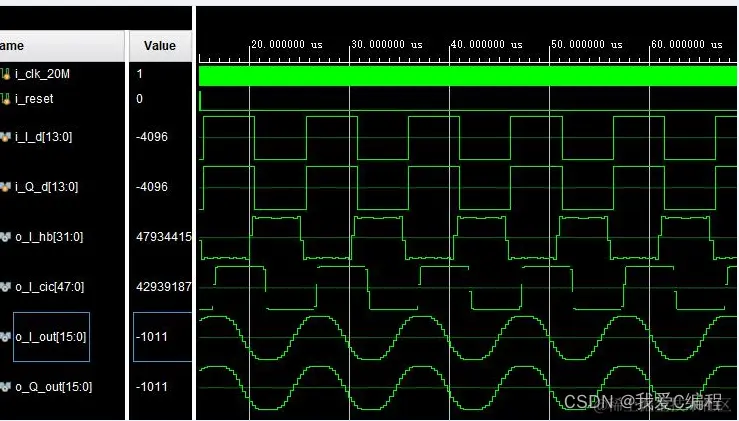
Task: Click the 42939187 value of o_I_cic
Action: click(164, 287)
